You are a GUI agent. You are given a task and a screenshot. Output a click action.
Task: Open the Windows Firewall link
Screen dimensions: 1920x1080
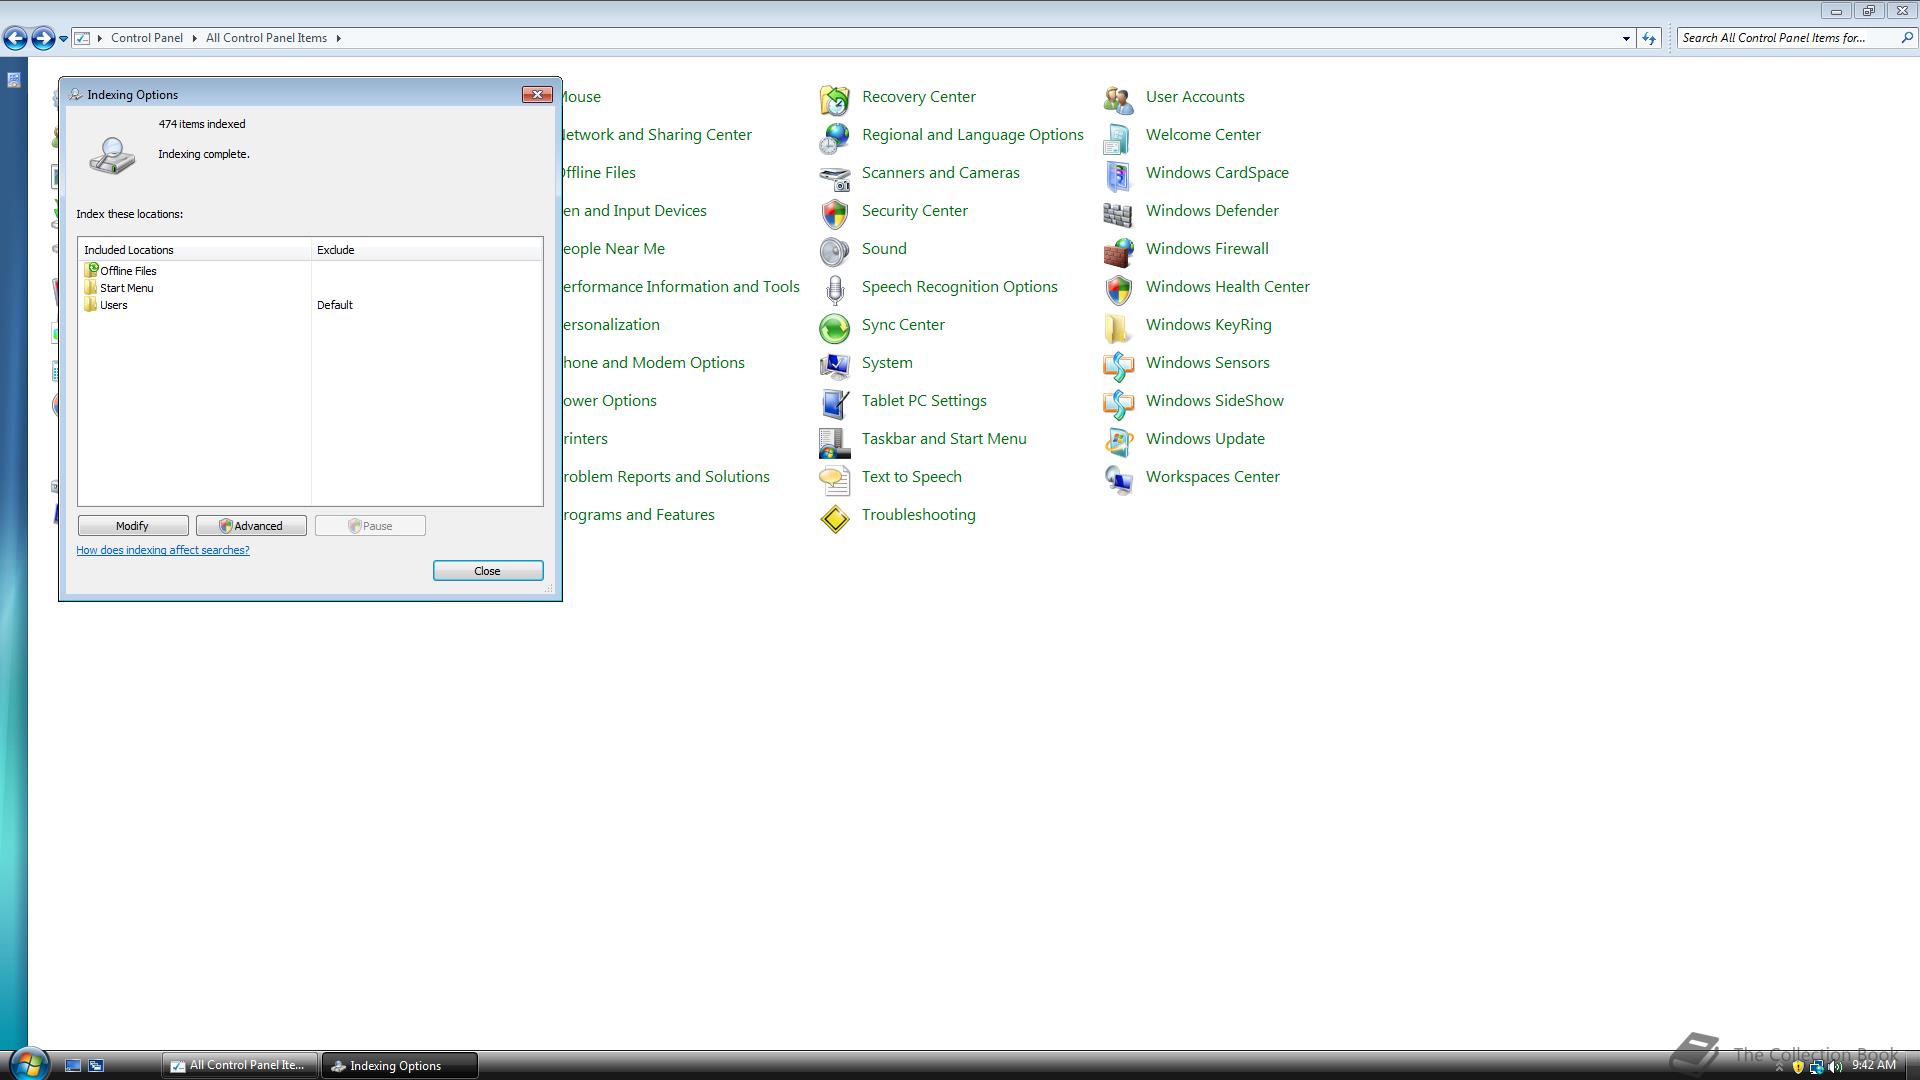(1207, 249)
